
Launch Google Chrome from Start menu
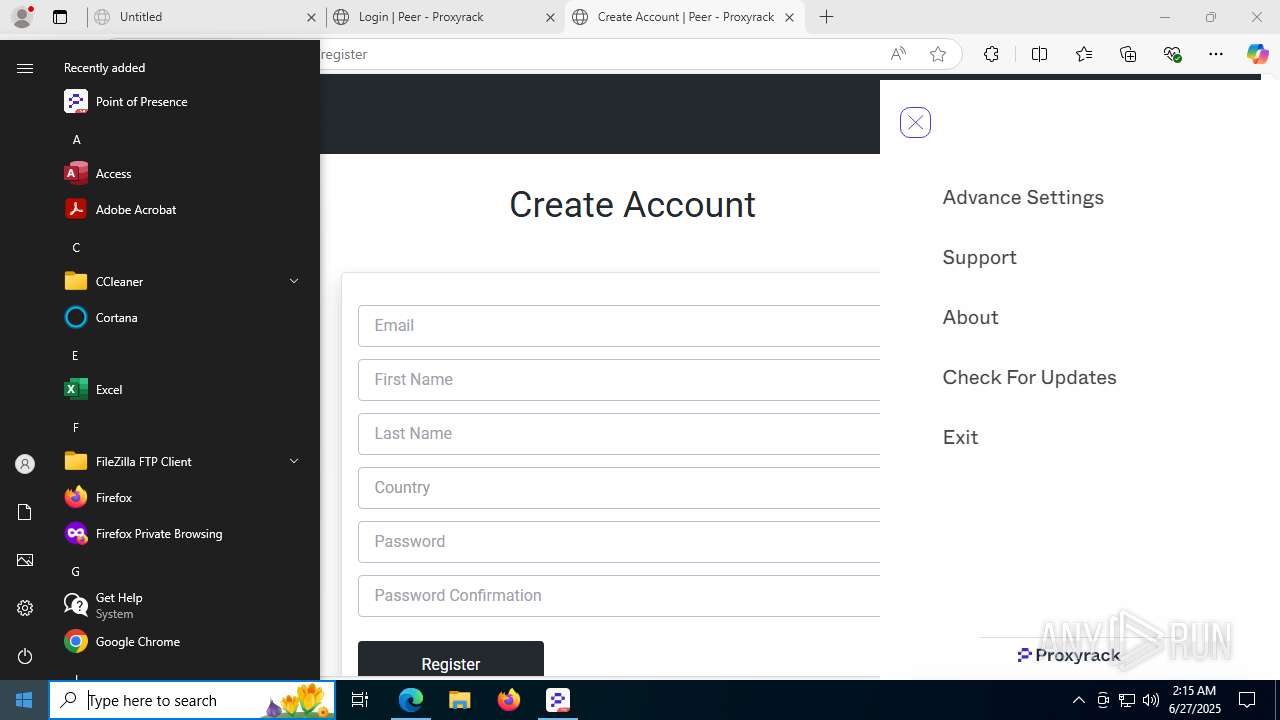185,641
